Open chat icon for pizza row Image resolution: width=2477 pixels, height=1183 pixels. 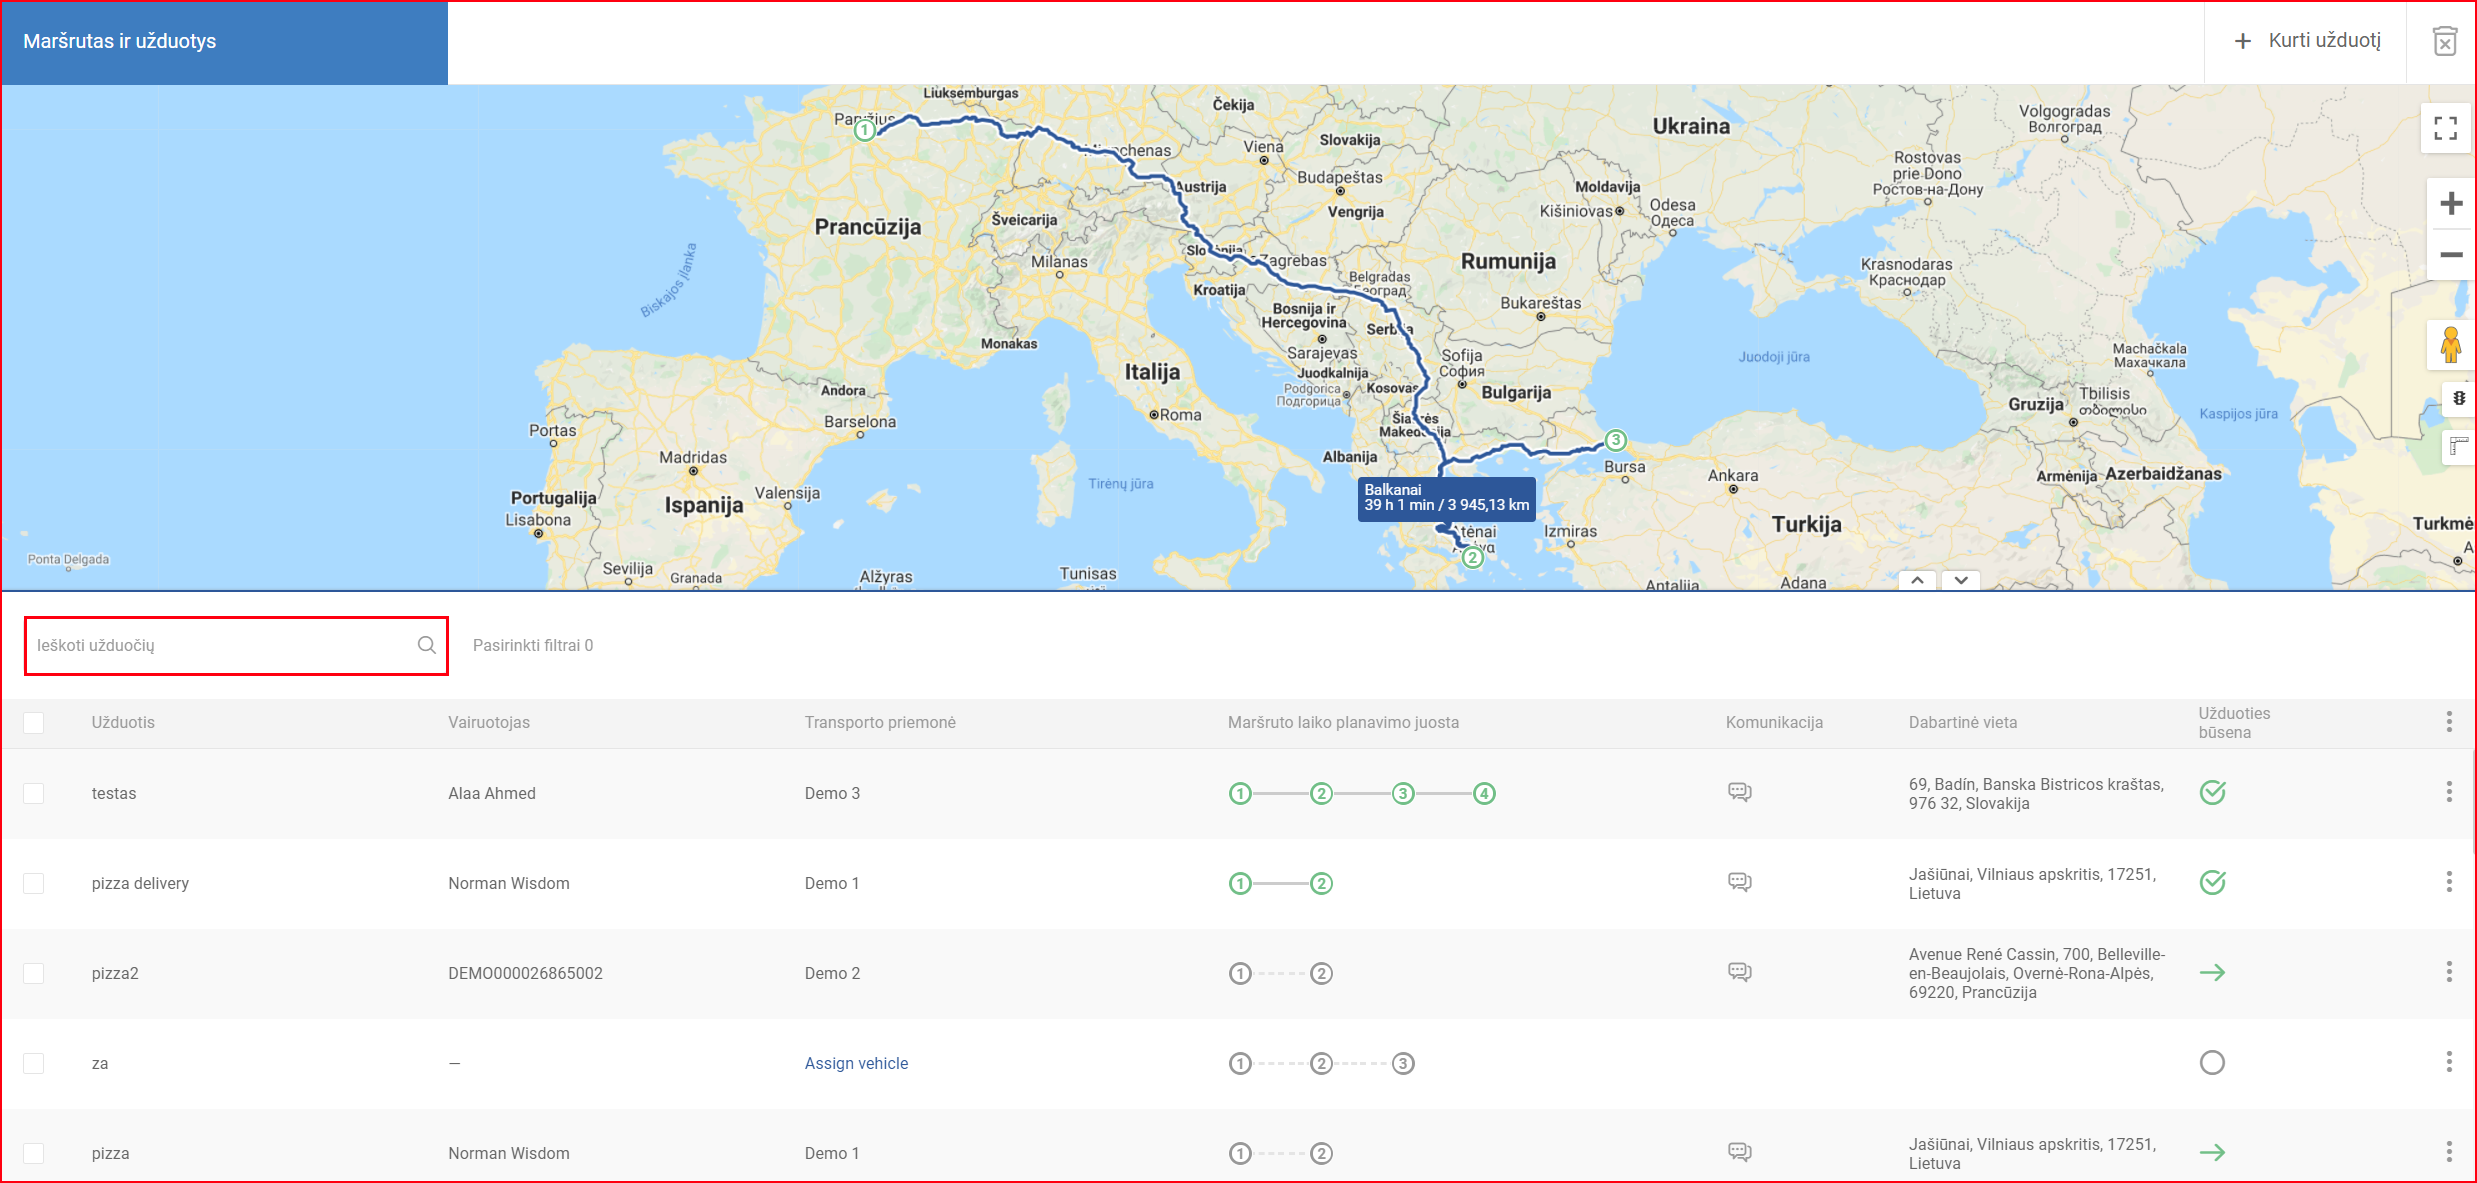tap(1740, 1152)
